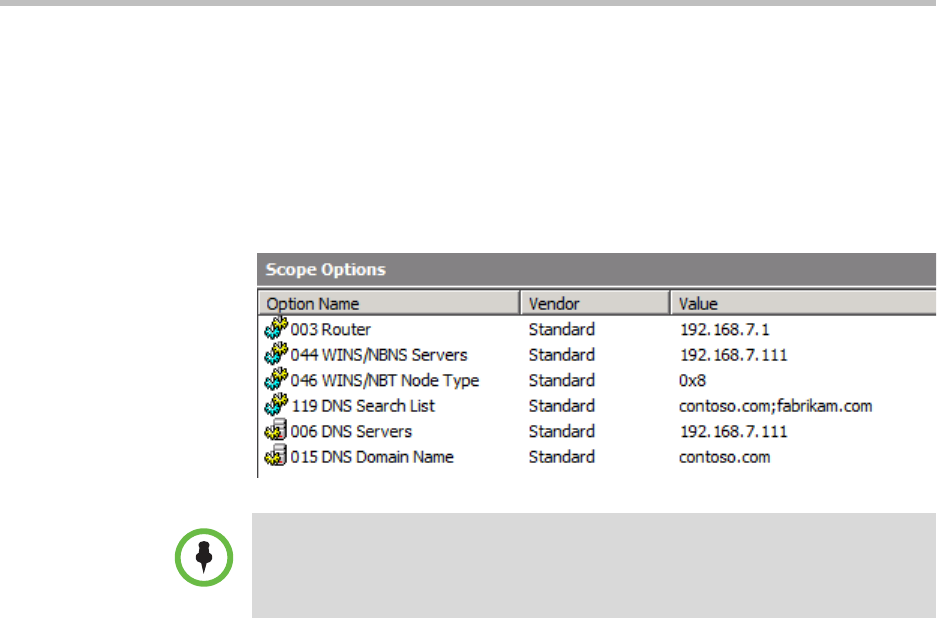Click the 044 WINS/NBNS Servers option icon
The image size is (937, 618).
(276, 354)
